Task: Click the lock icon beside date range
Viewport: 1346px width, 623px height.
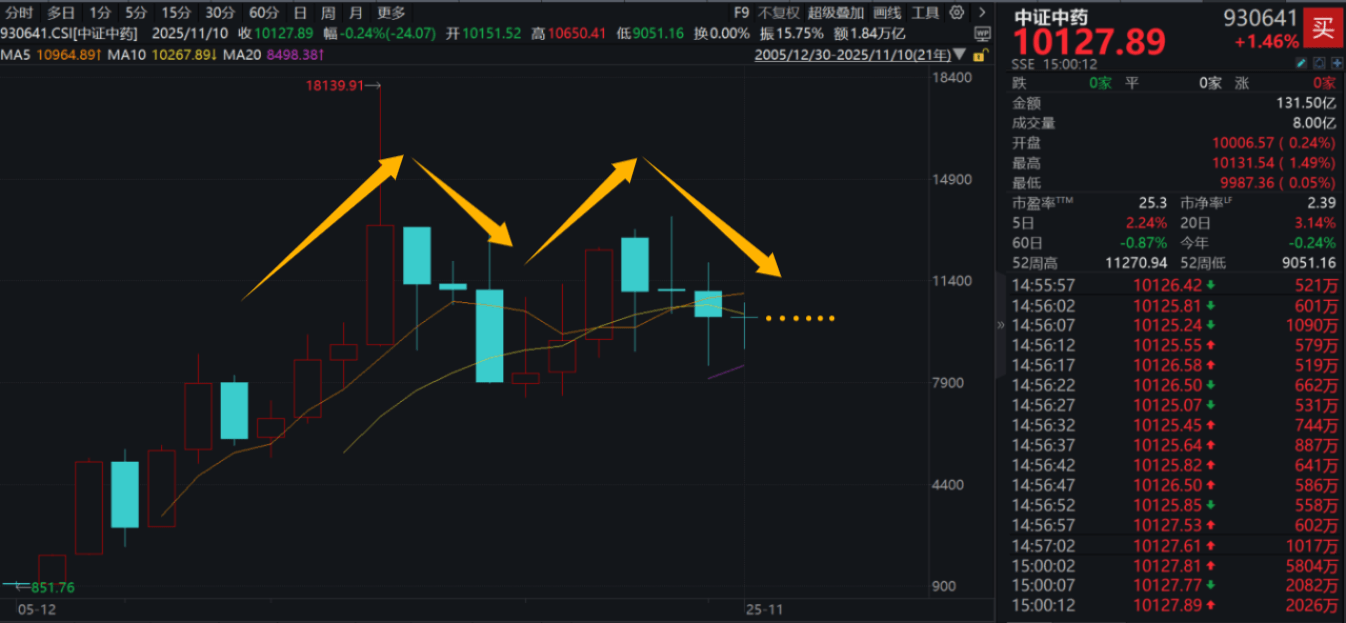Action: [979, 53]
